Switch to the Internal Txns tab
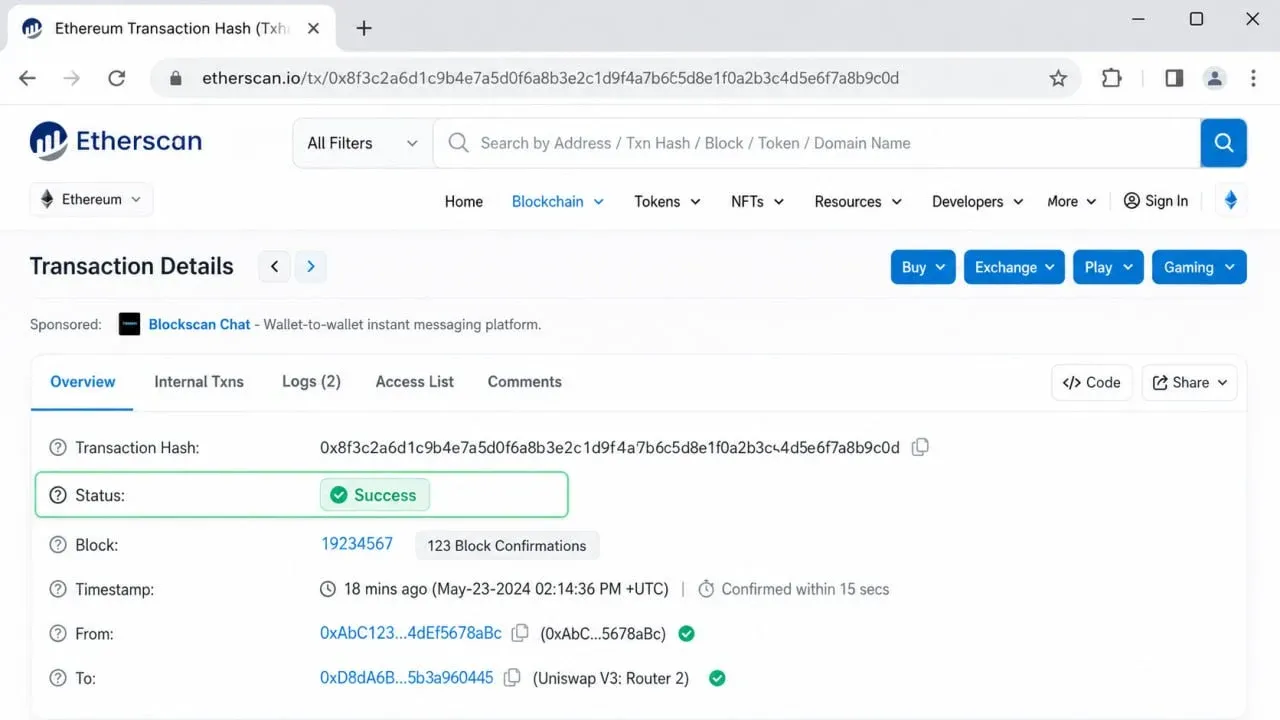 click(x=199, y=382)
